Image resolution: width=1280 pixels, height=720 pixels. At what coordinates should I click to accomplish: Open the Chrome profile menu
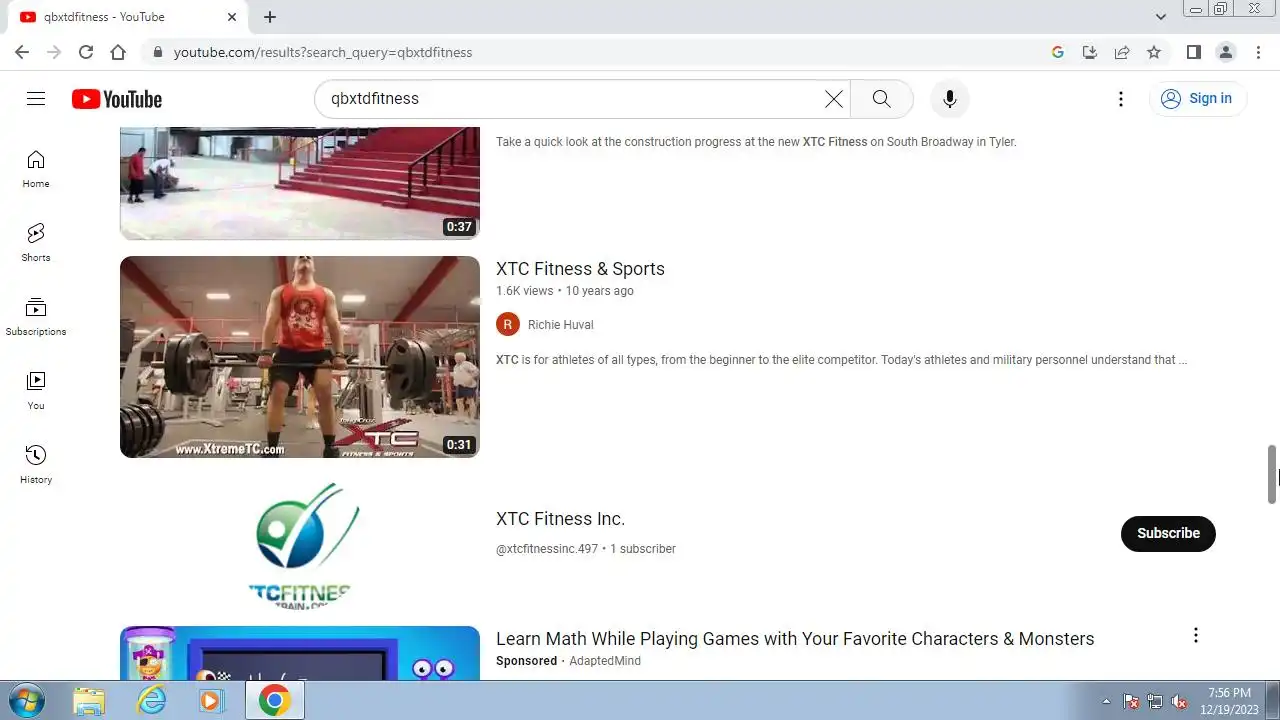tap(1226, 52)
